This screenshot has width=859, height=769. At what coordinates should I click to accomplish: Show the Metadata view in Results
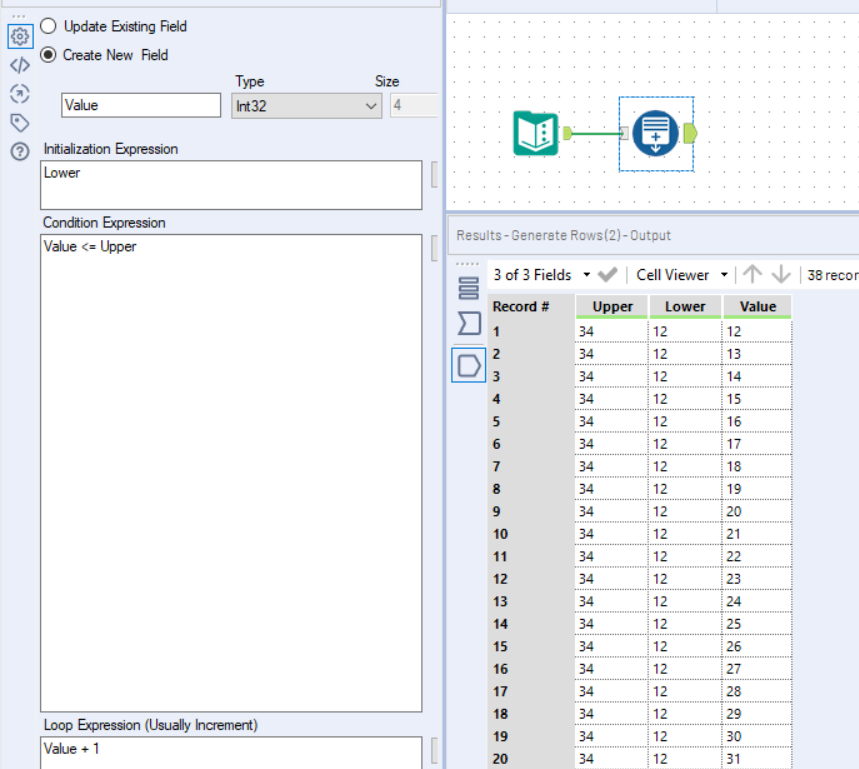[468, 289]
